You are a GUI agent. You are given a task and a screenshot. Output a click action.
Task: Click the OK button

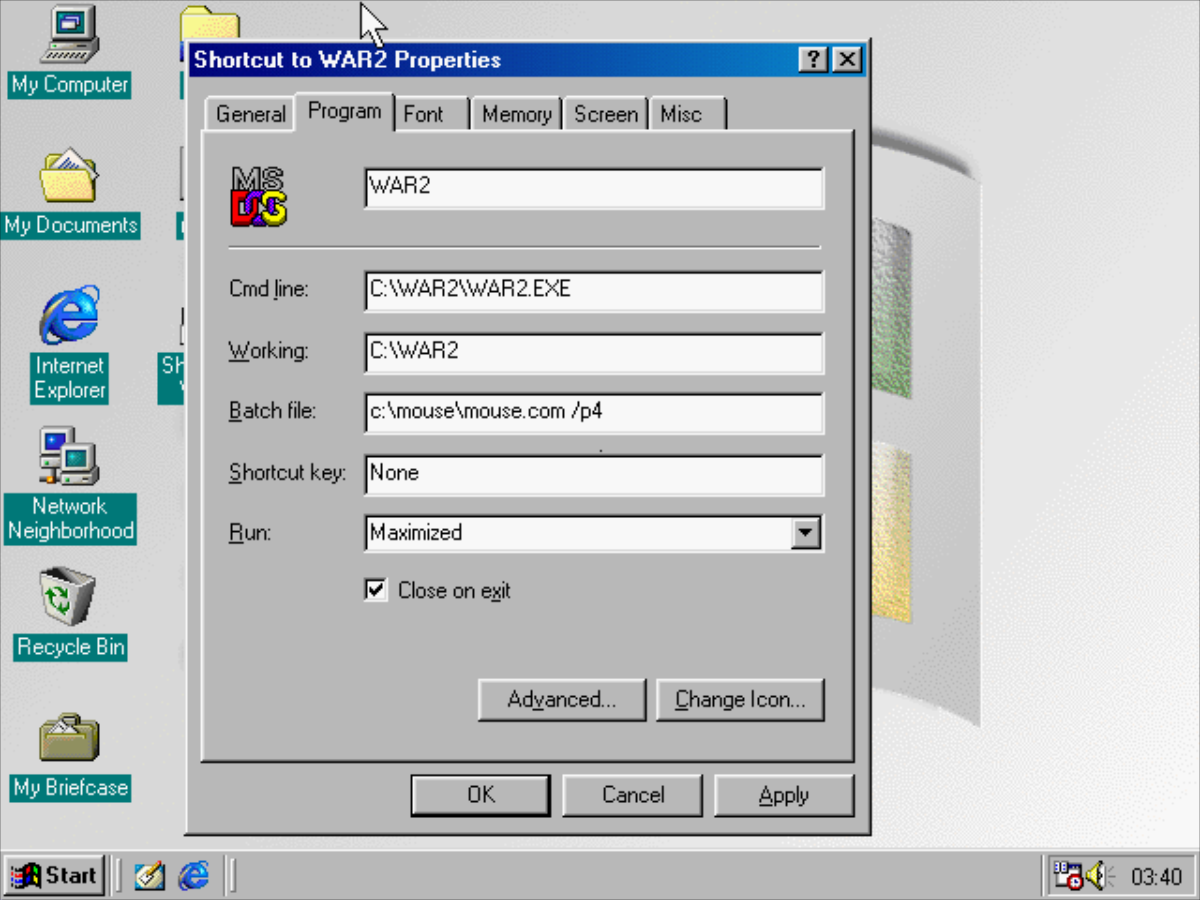tap(481, 795)
